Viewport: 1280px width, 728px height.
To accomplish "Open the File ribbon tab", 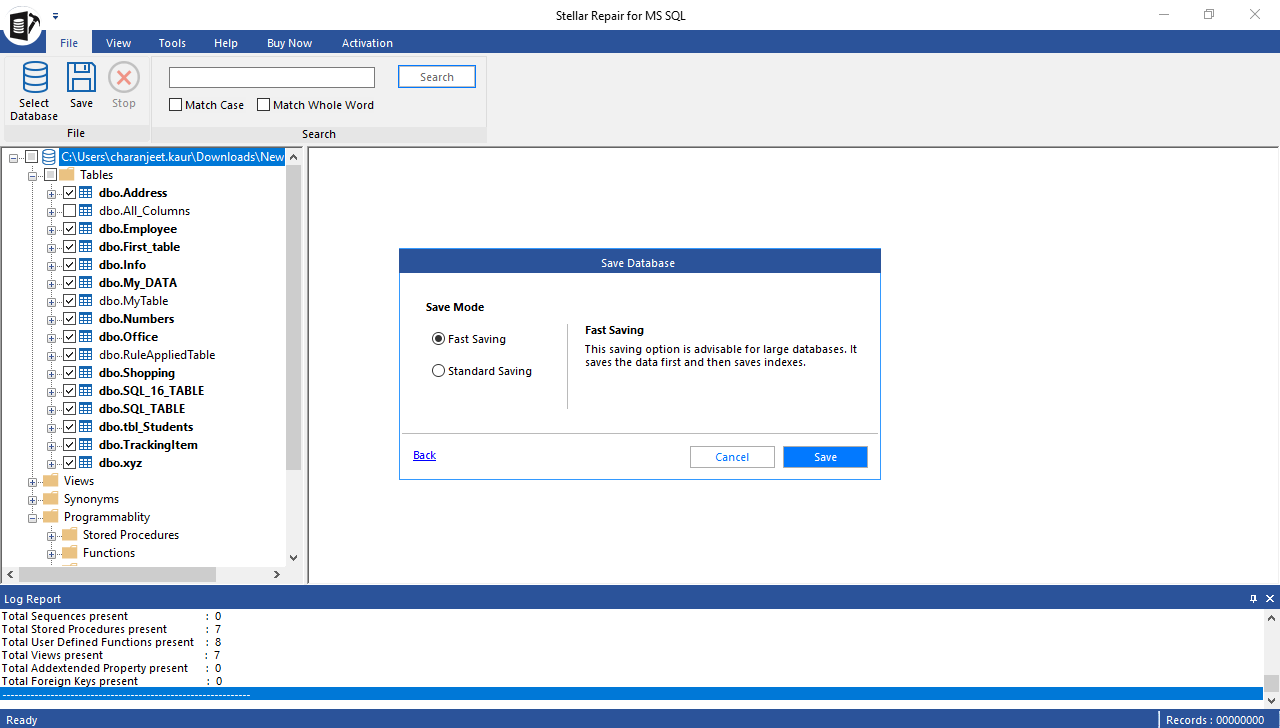I will click(69, 43).
